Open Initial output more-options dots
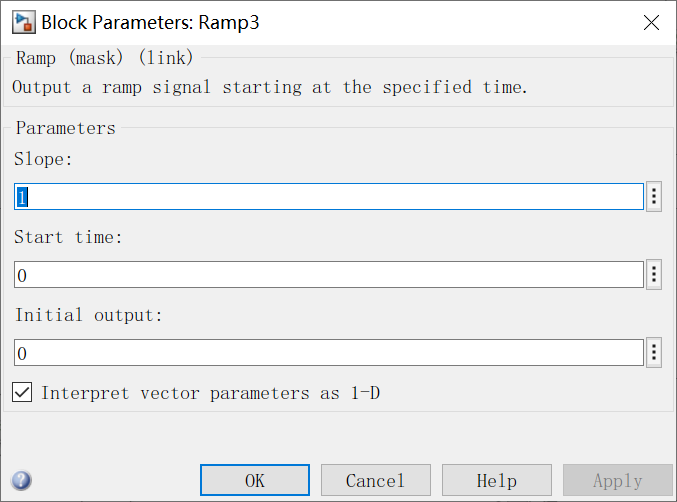Screen dimensions: 677x502 (x=654, y=353)
